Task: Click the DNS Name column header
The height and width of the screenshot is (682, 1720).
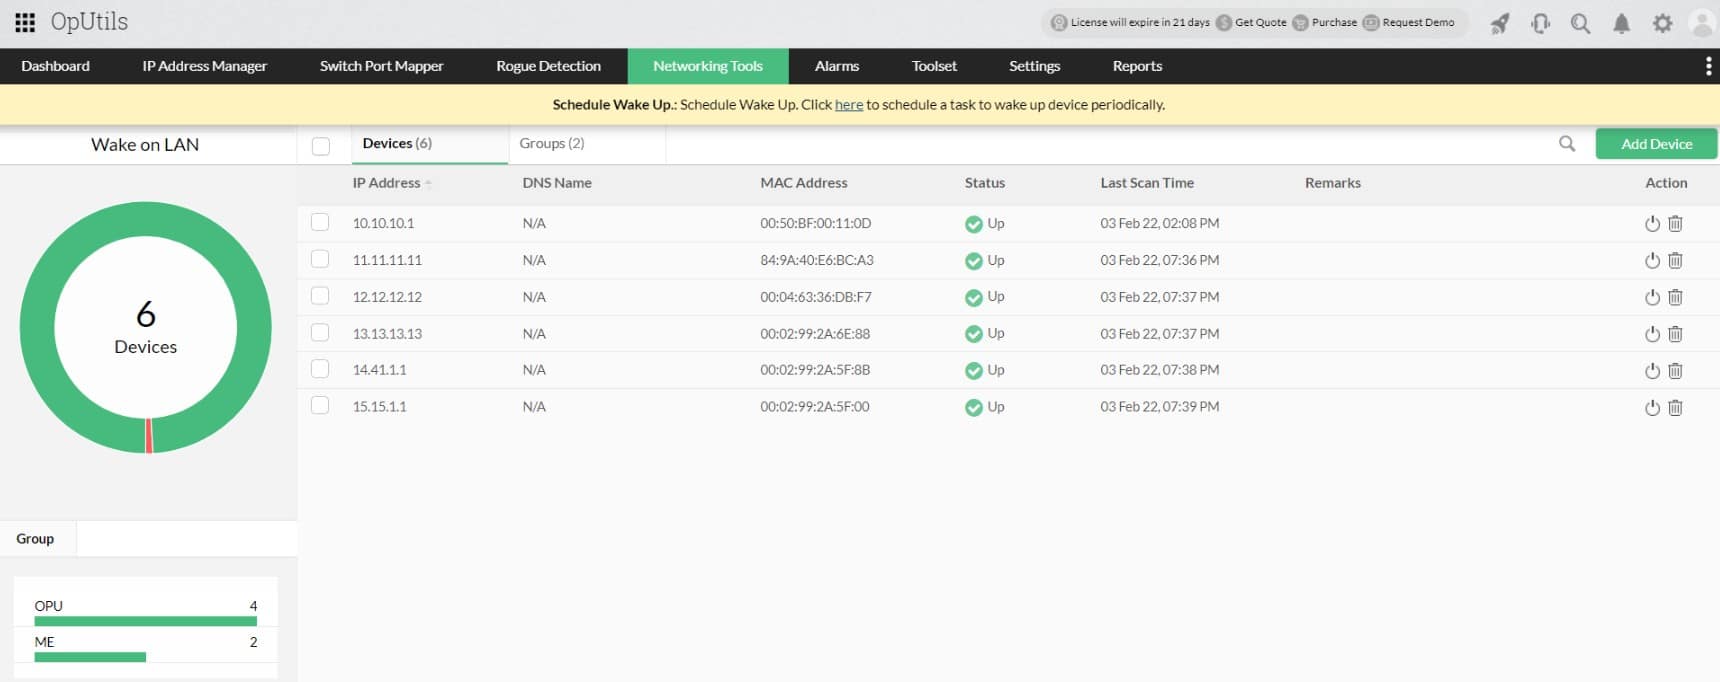Action: pyautogui.click(x=557, y=183)
